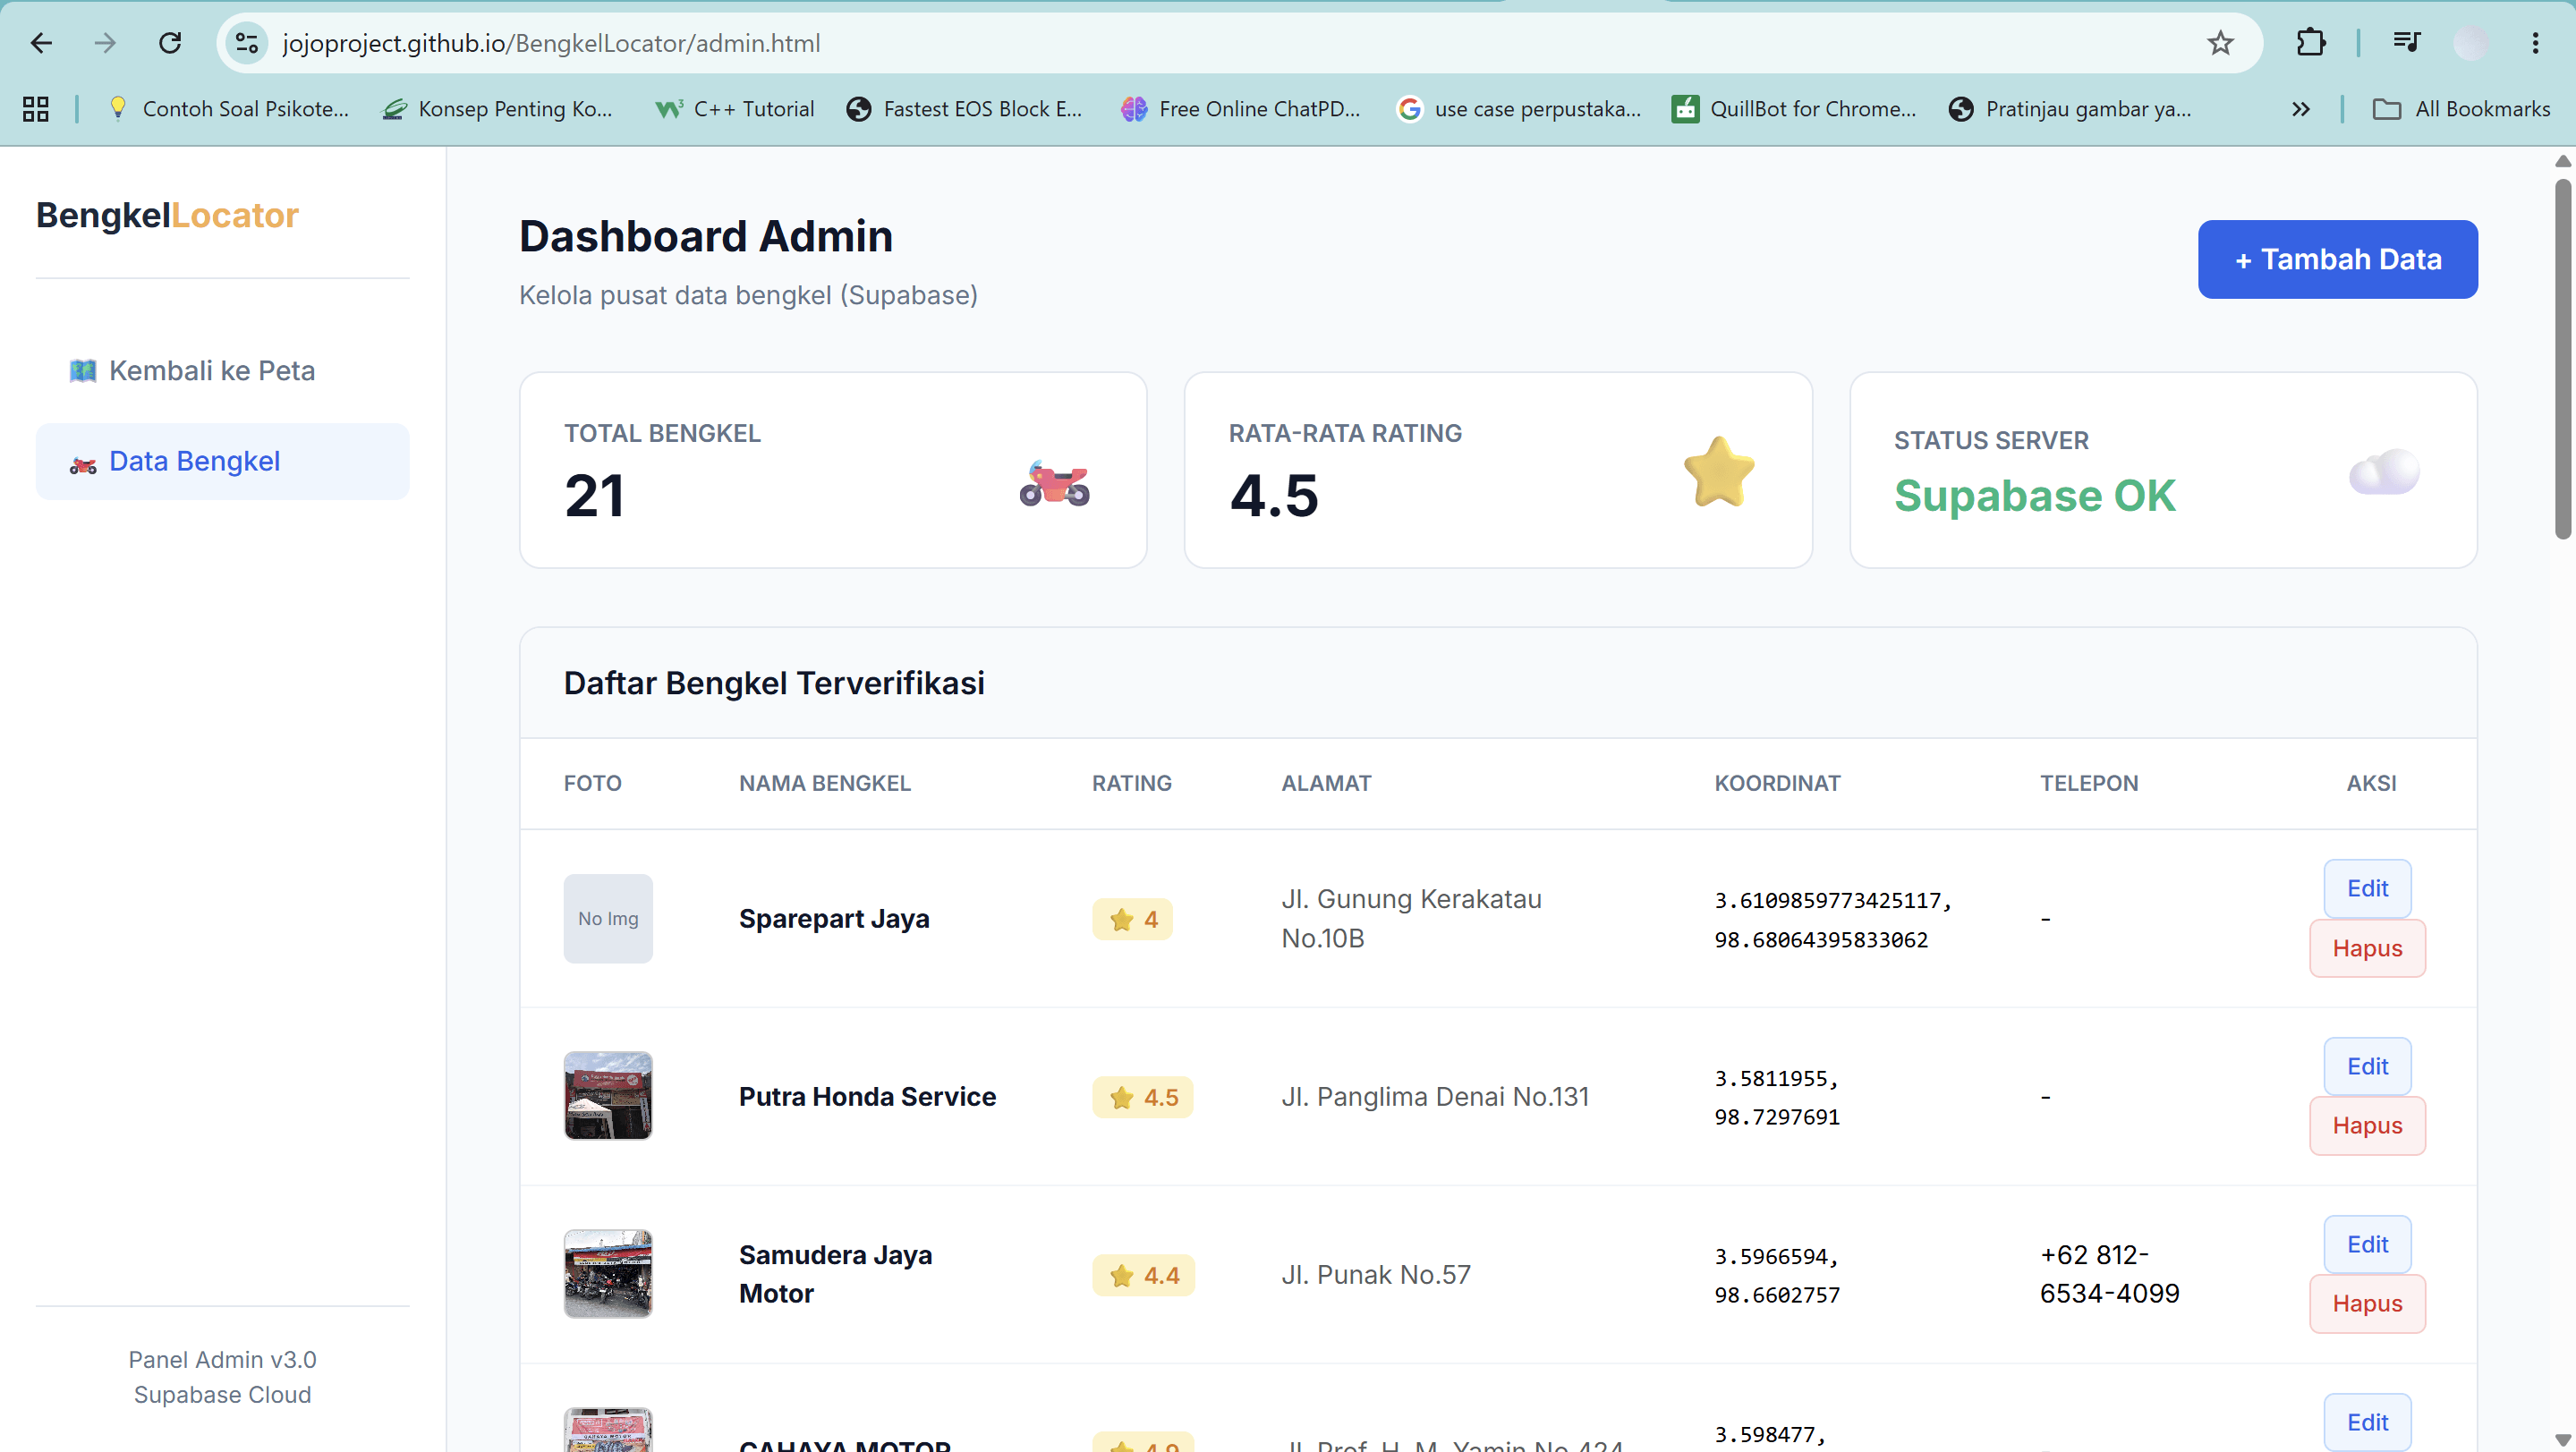Open All Bookmarks folder

[2461, 109]
